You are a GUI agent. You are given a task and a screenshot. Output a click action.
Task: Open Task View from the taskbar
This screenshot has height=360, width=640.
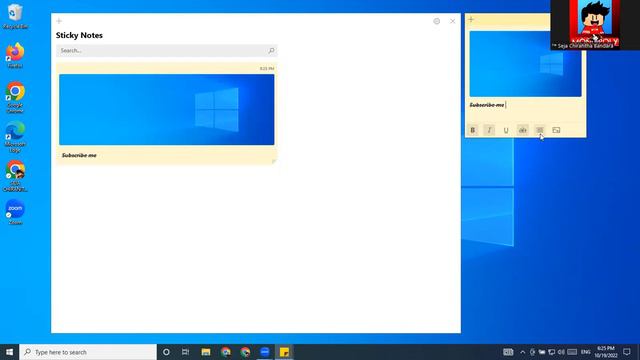click(x=185, y=352)
